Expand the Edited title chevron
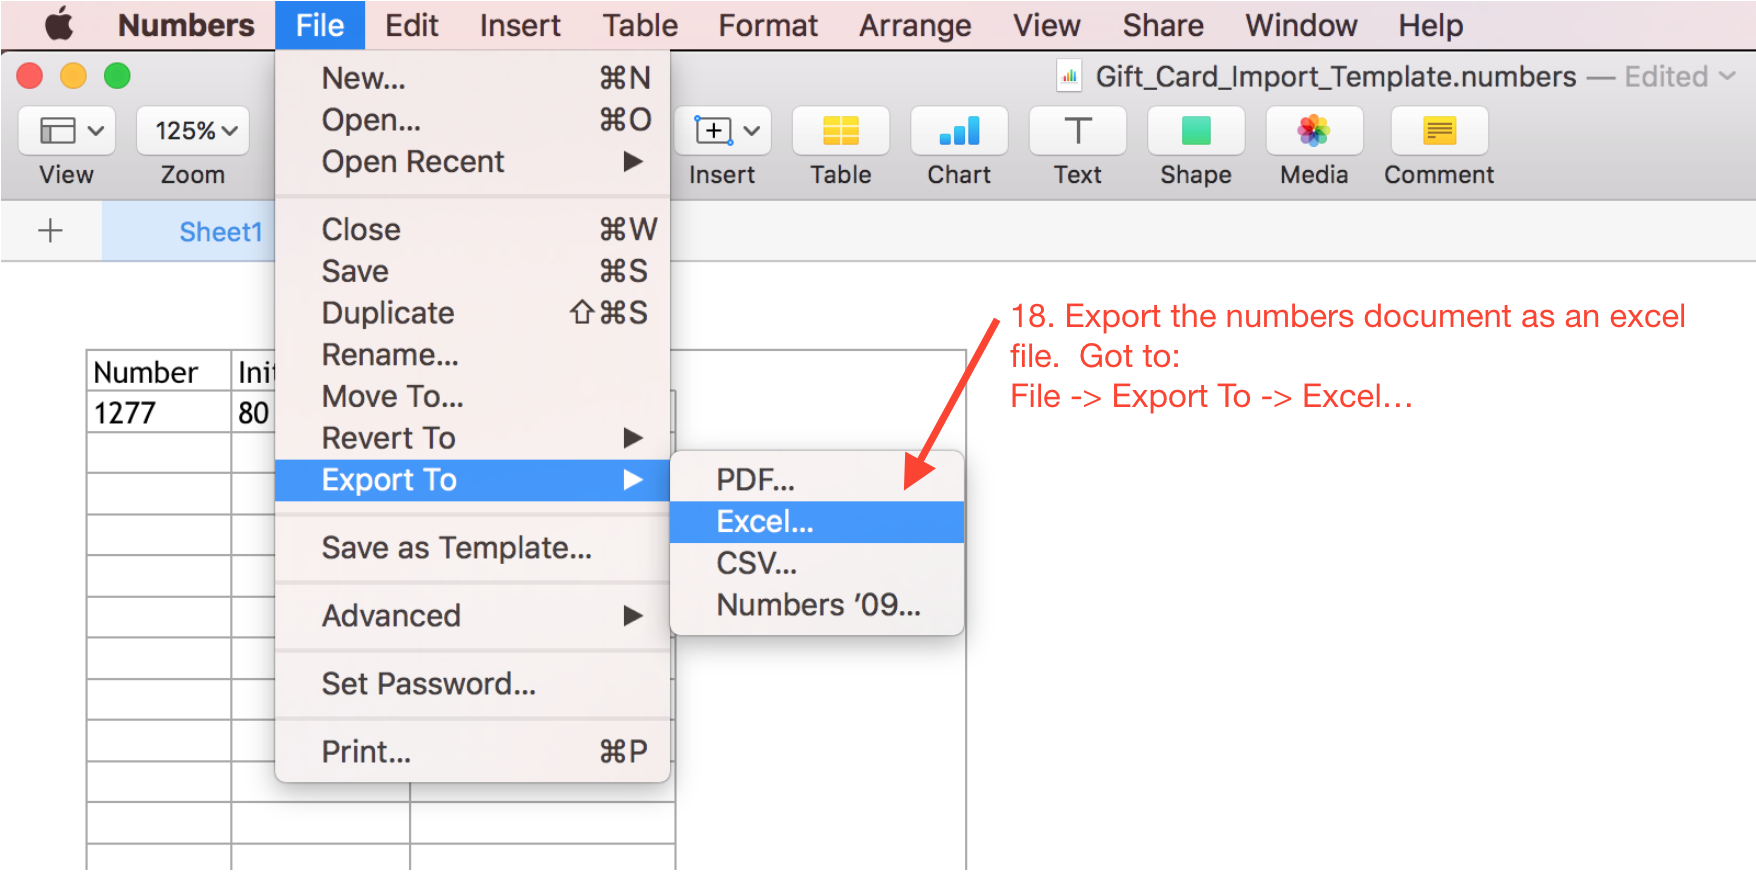 1727,76
